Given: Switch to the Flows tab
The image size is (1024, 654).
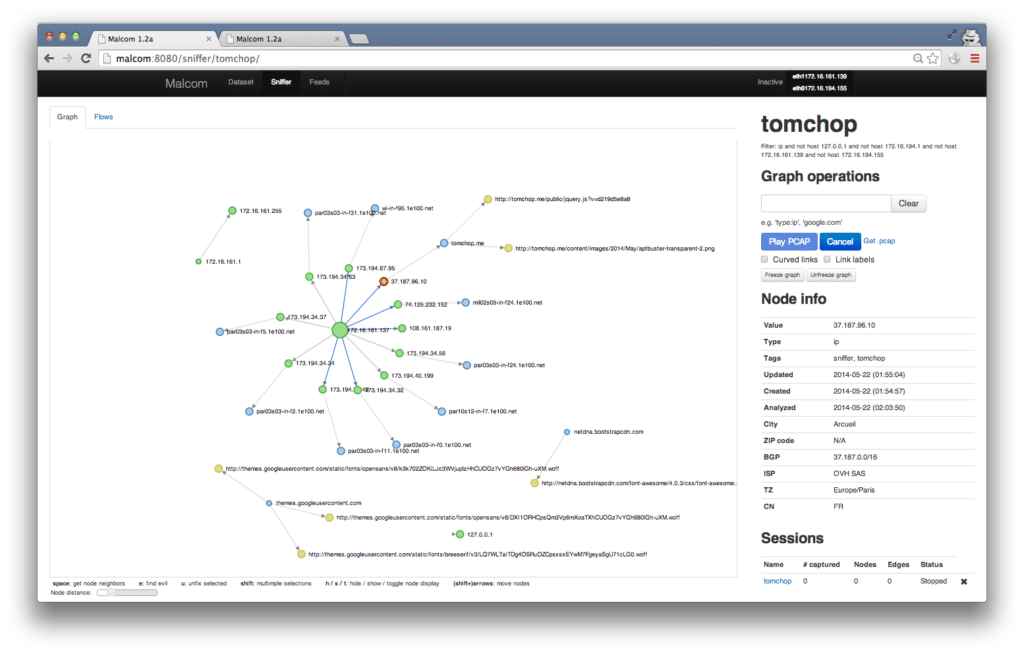Looking at the screenshot, I should pyautogui.click(x=103, y=116).
